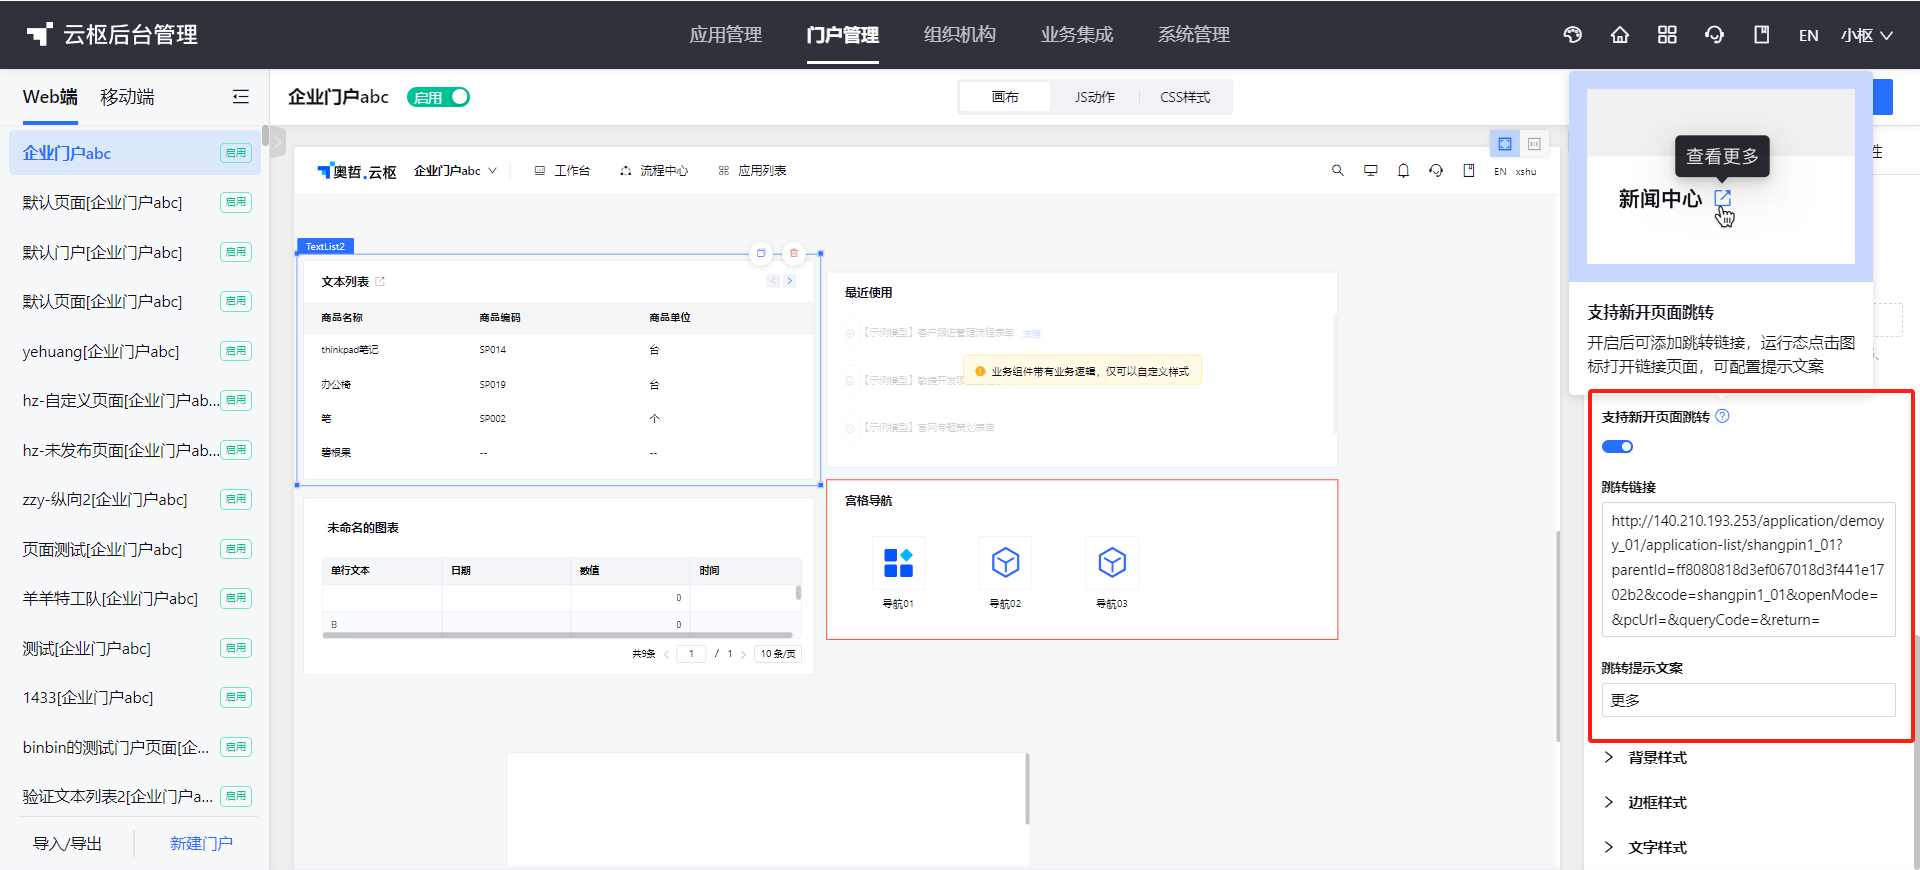Switch to the Web端 tab
The image size is (1920, 870).
pos(50,97)
